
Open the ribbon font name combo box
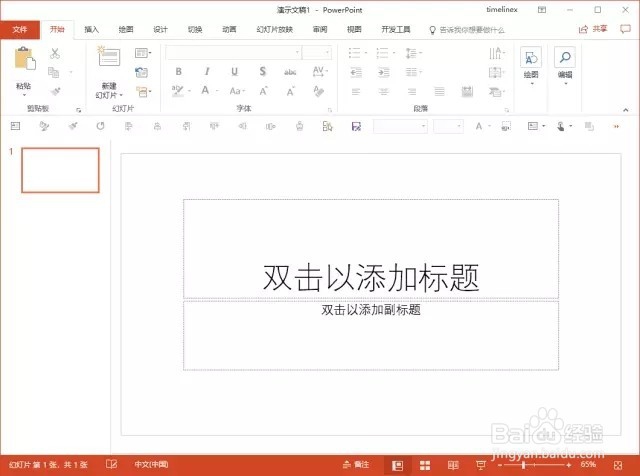pos(233,53)
